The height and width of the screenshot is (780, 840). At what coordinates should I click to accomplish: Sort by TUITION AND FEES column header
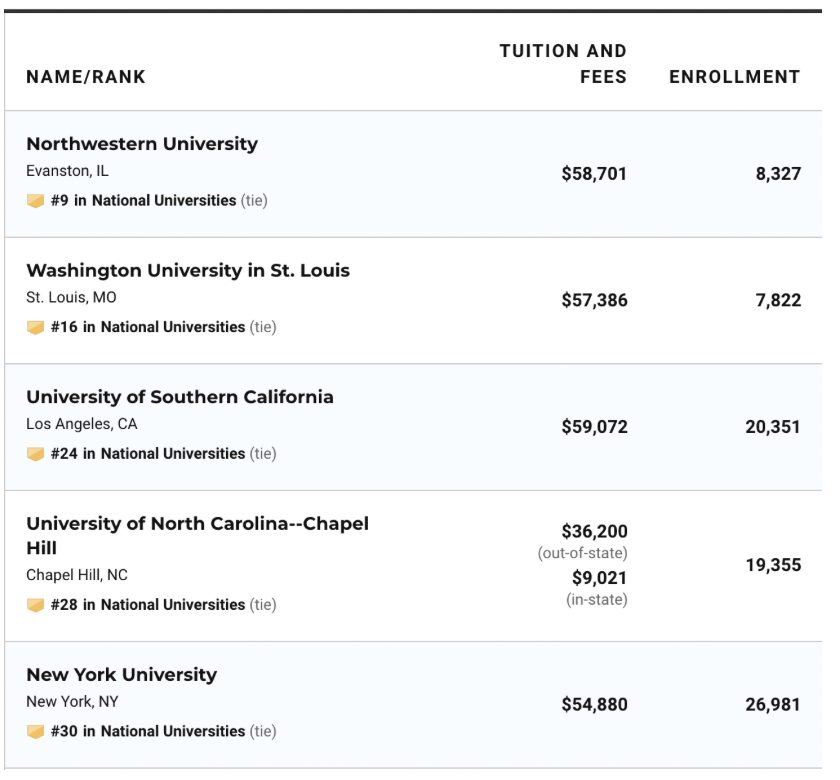[x=563, y=64]
